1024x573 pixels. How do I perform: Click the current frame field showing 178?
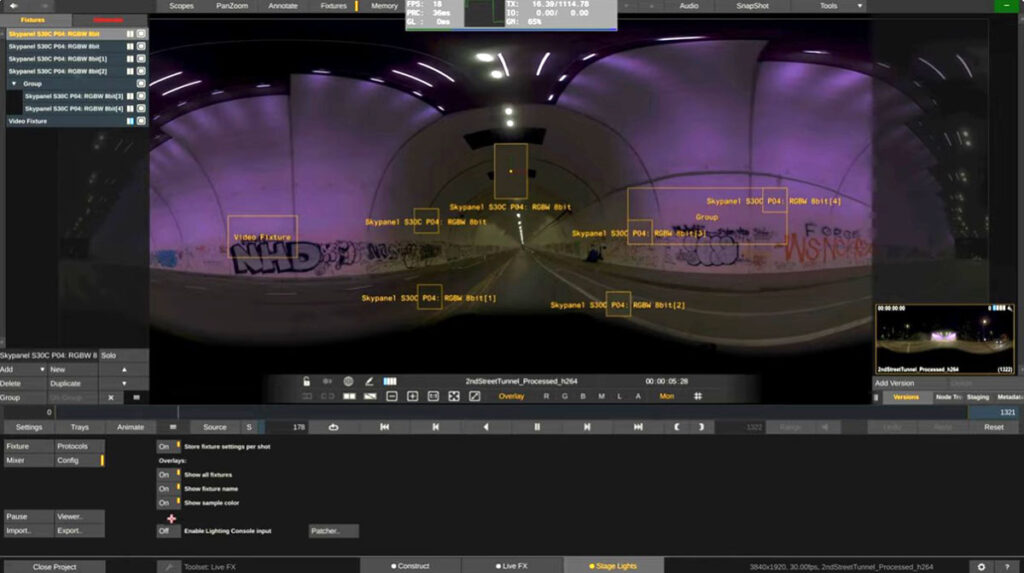tap(285, 427)
